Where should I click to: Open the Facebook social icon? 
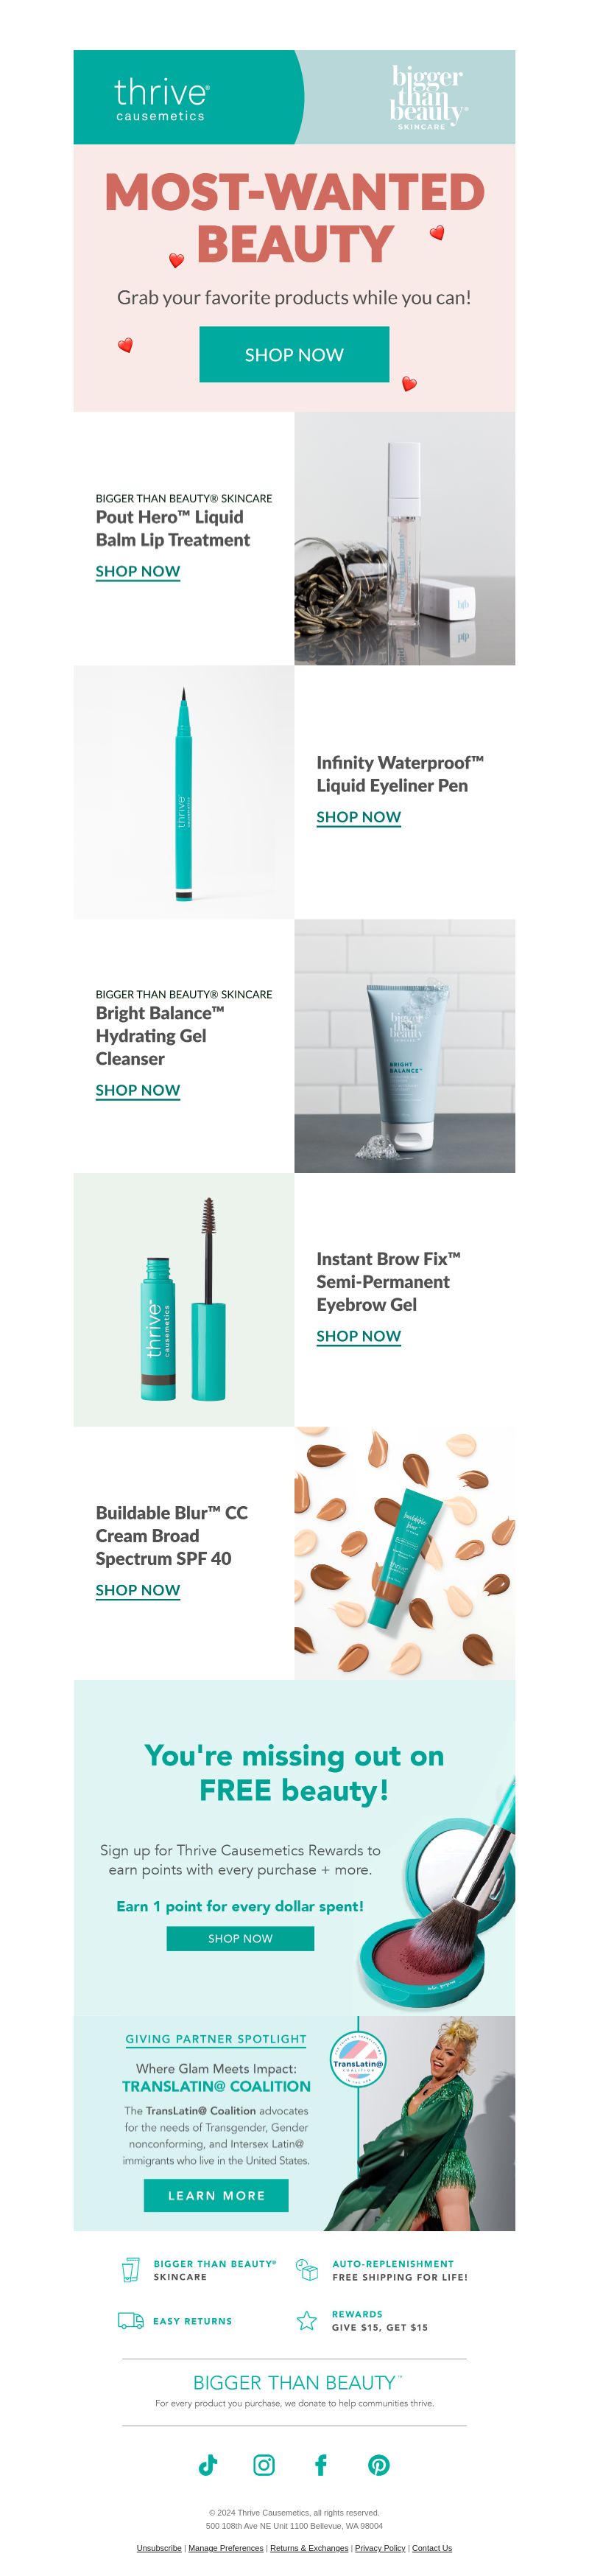[x=321, y=2464]
